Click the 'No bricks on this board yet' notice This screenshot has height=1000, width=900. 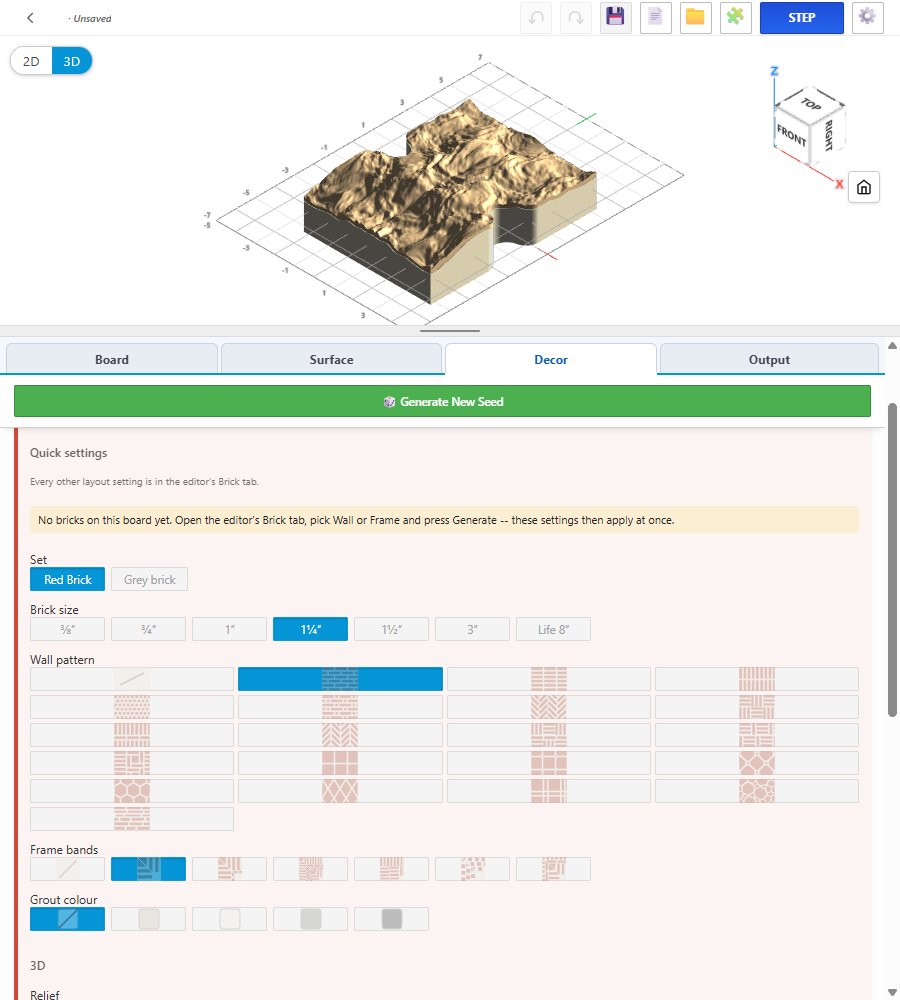click(x=444, y=520)
